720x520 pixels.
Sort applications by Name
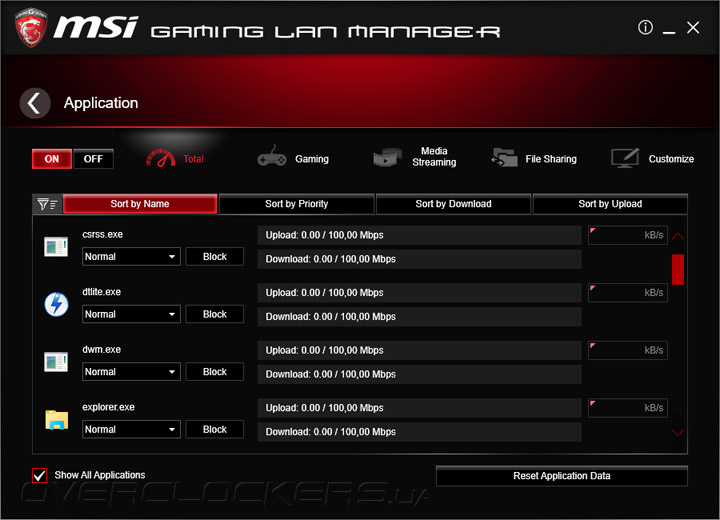click(x=140, y=204)
